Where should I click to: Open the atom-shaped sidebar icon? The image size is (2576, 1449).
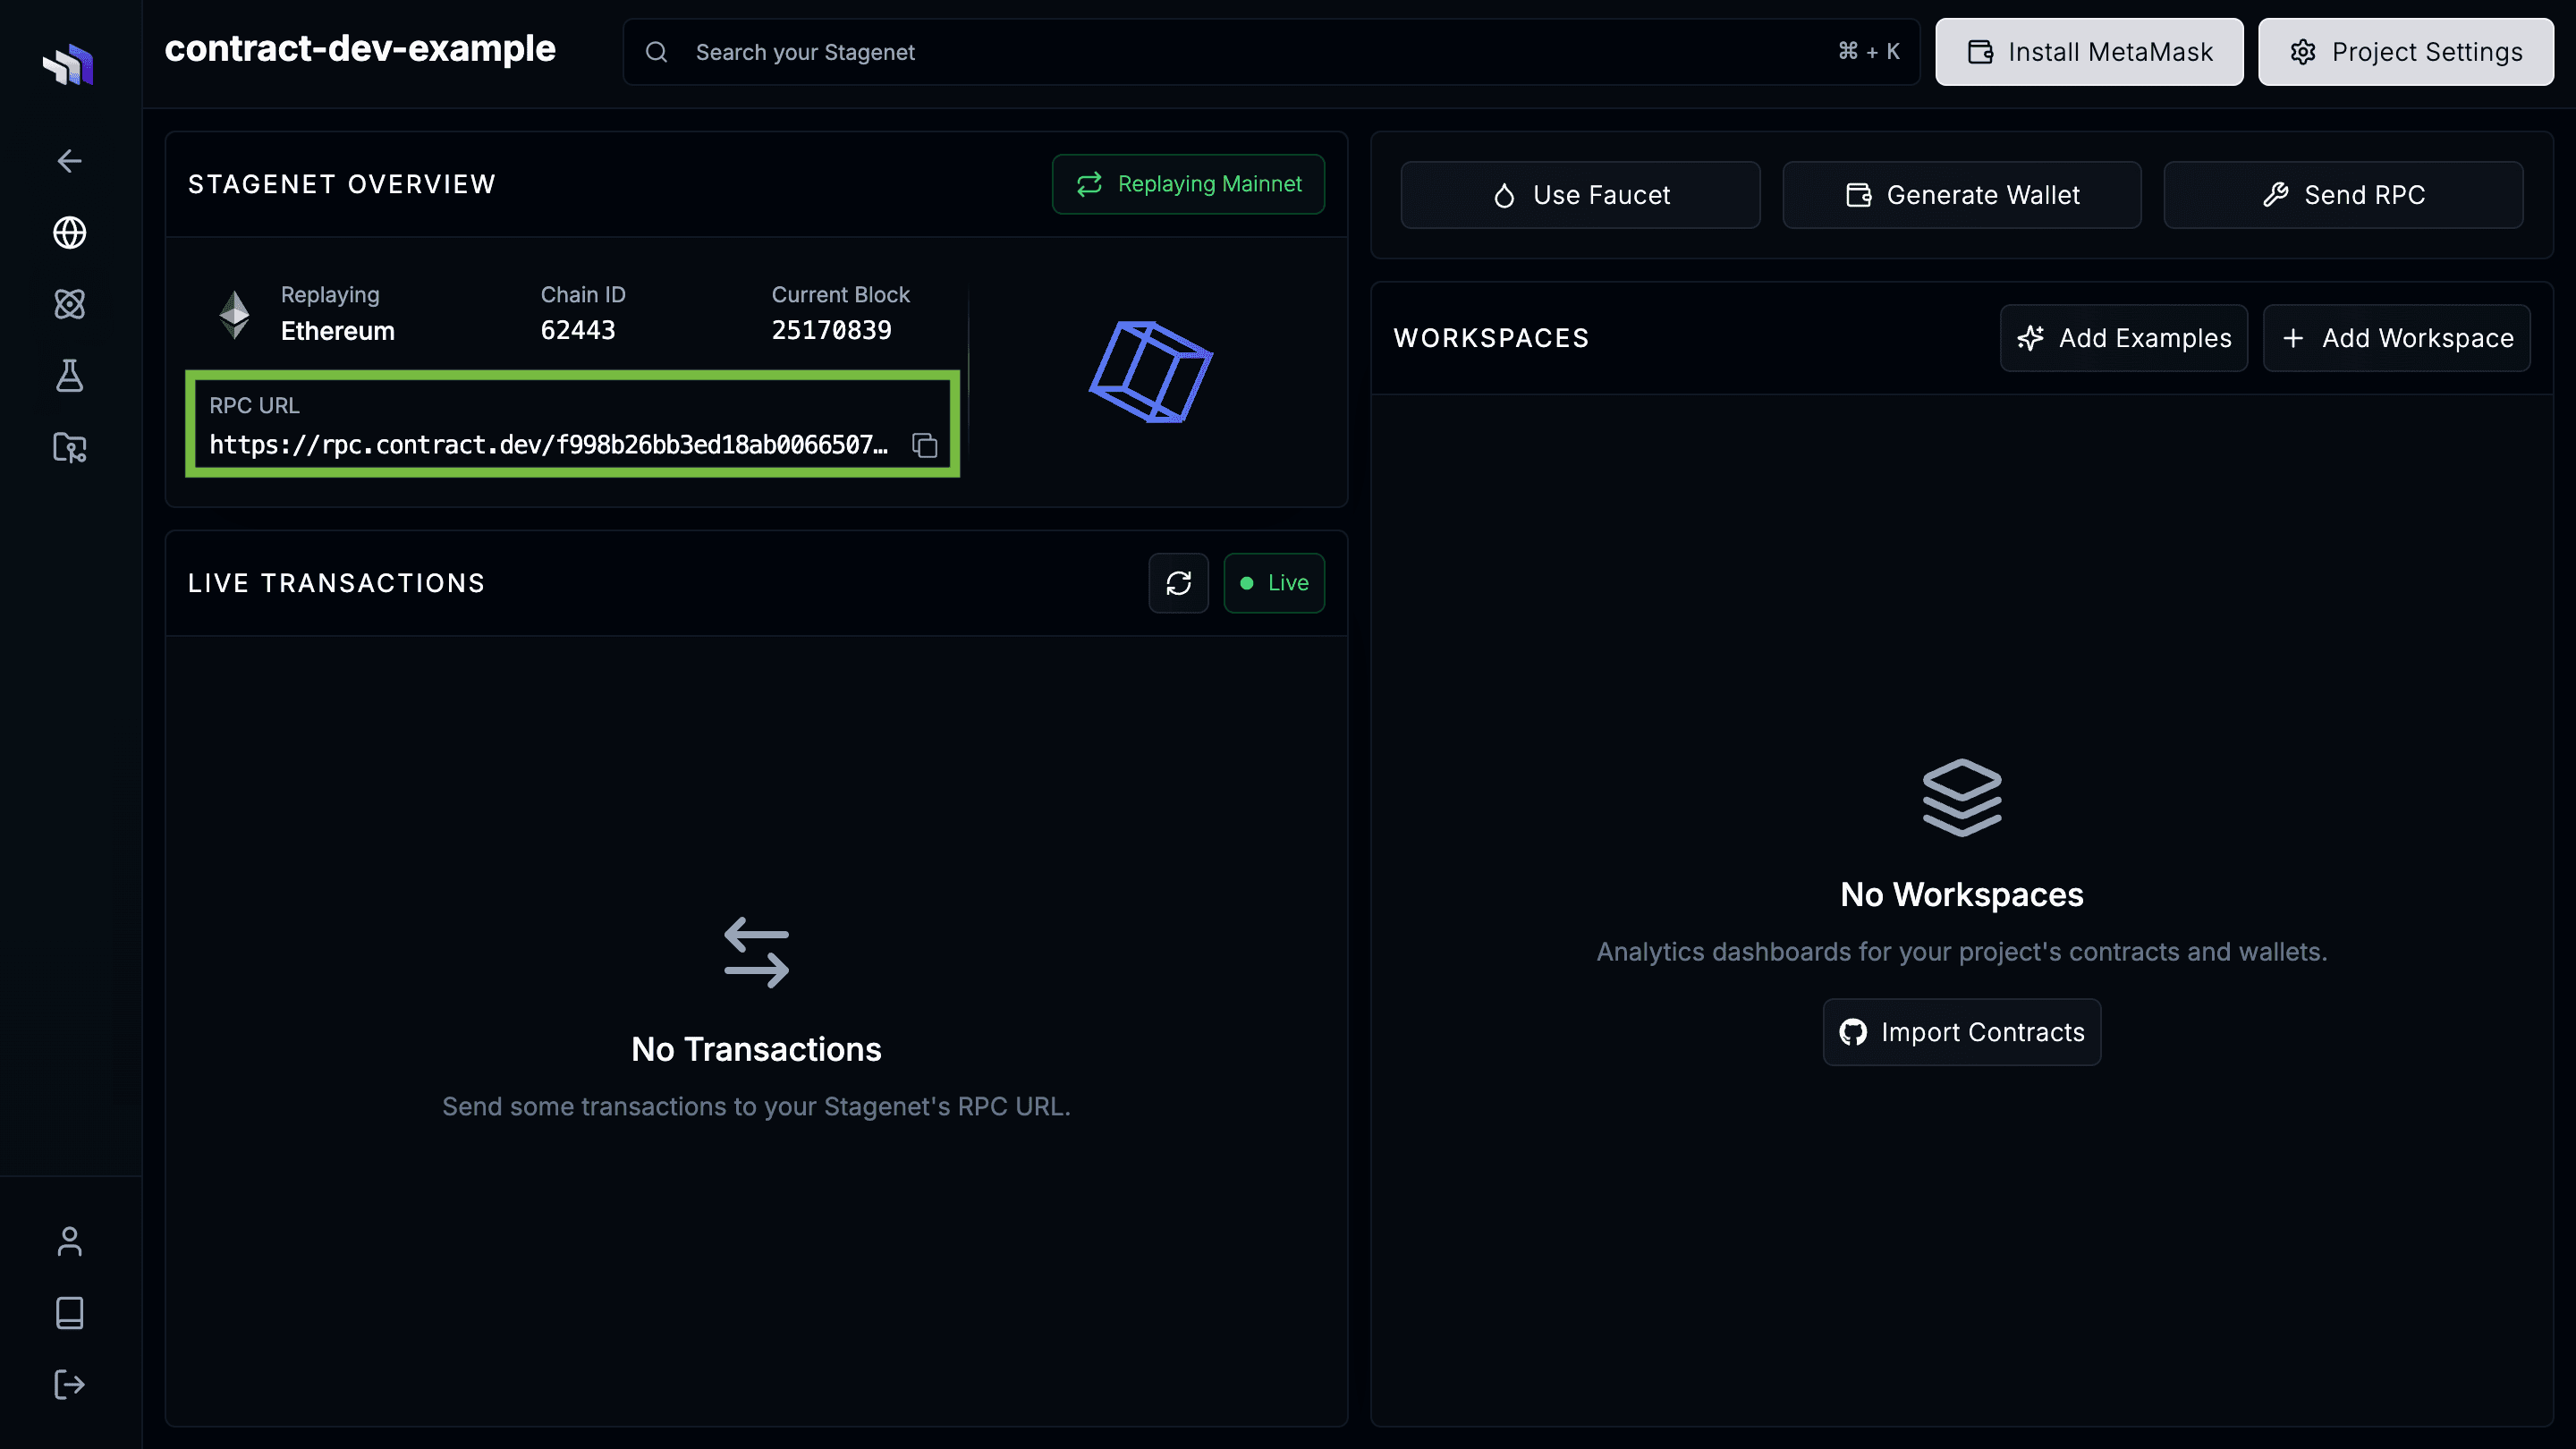coord(69,304)
